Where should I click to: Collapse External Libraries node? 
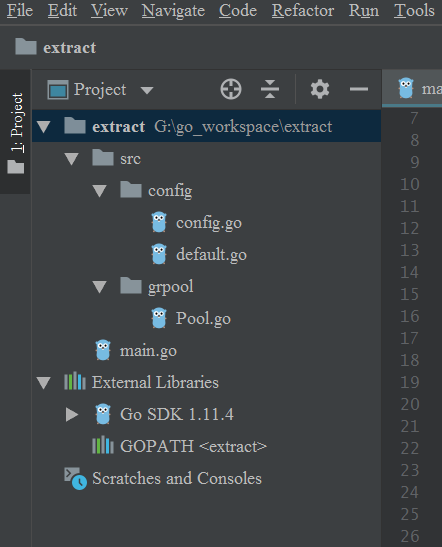click(44, 383)
